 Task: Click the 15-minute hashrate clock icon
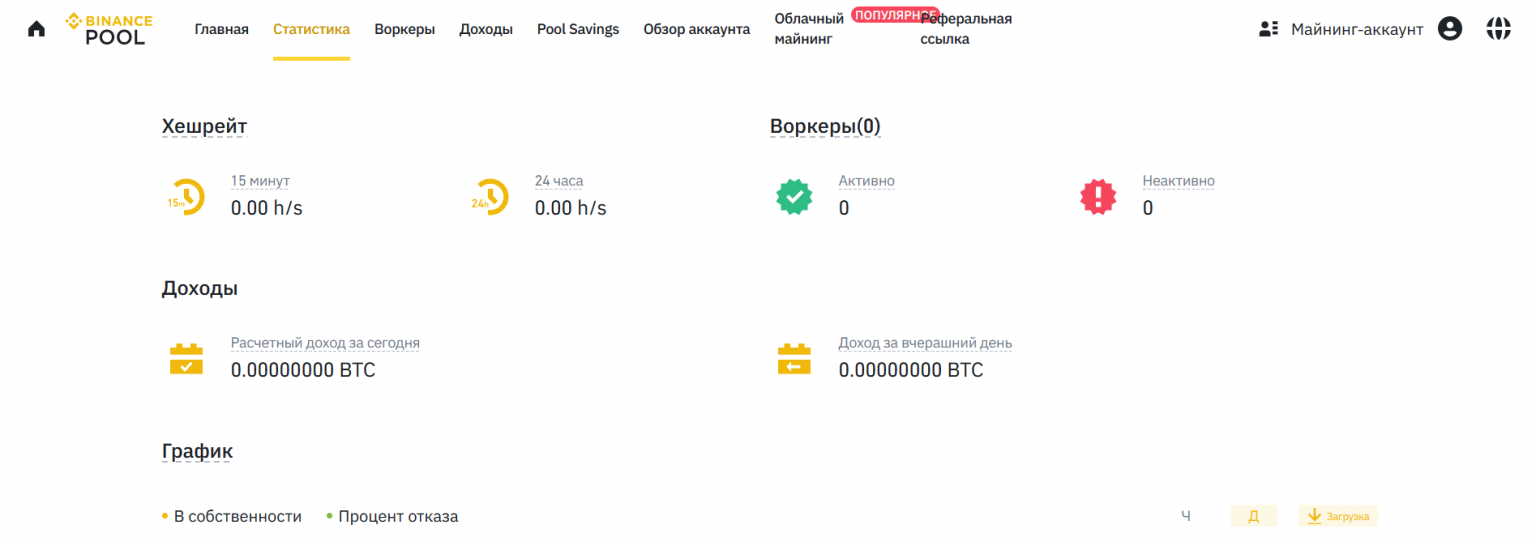(x=186, y=197)
